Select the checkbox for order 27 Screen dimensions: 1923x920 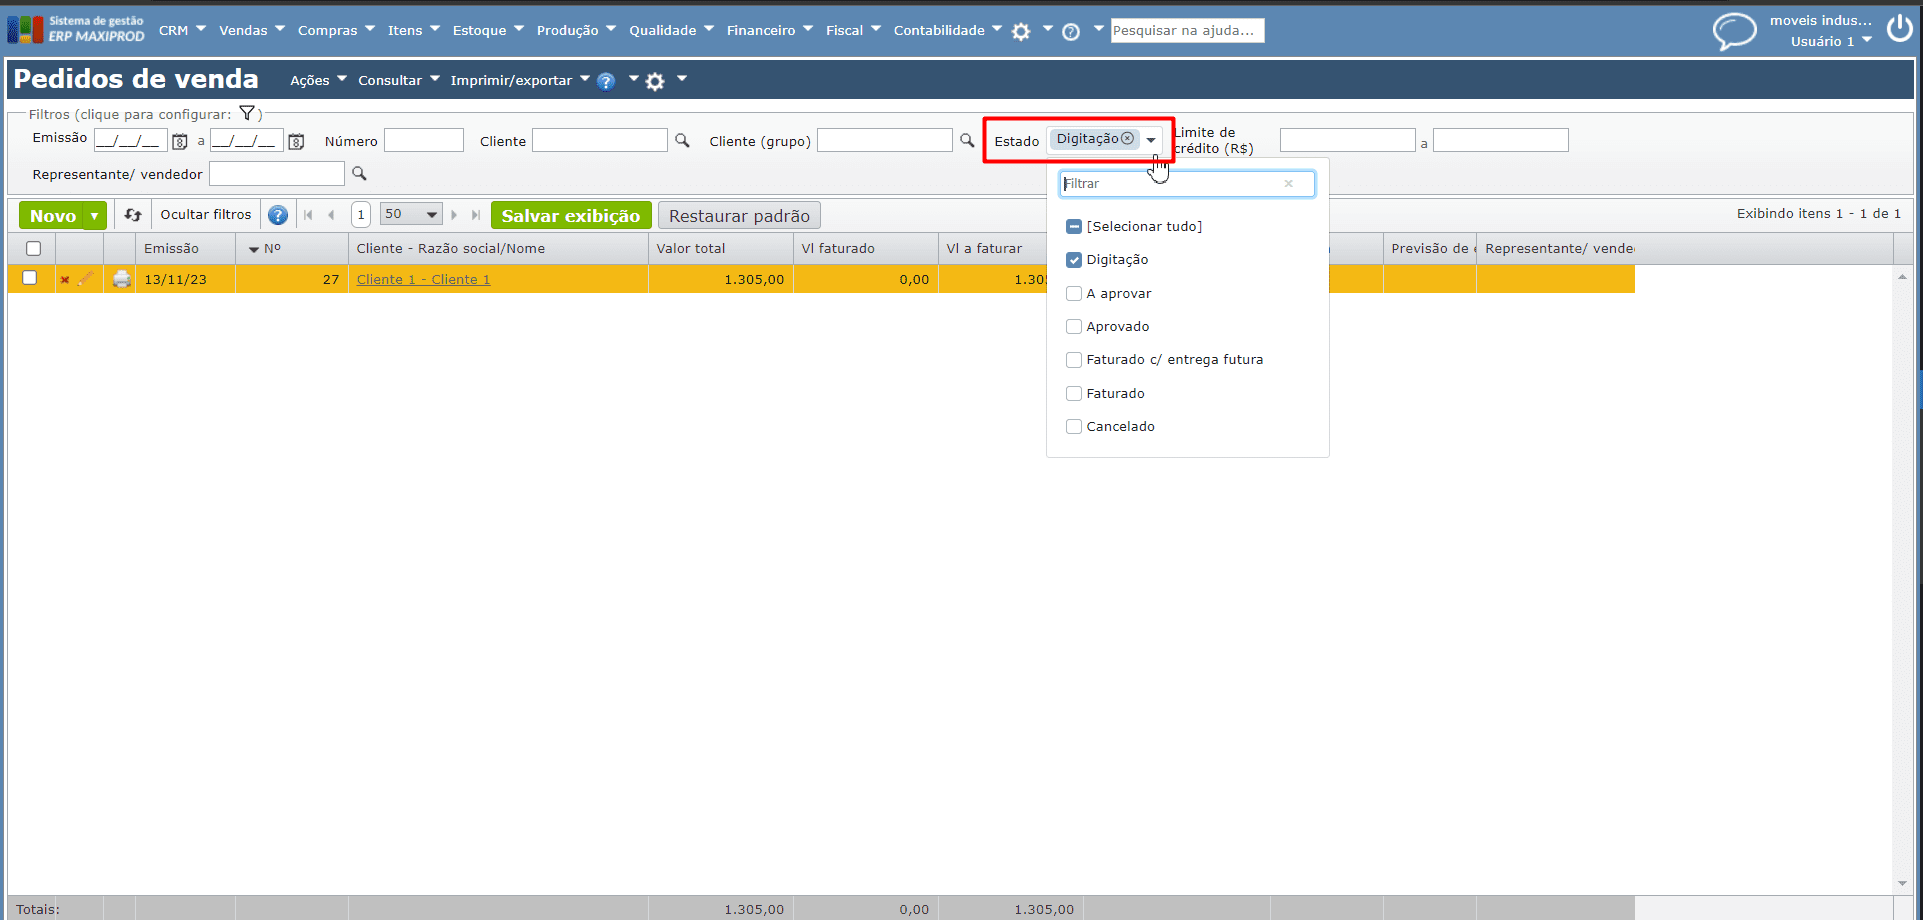click(x=30, y=278)
